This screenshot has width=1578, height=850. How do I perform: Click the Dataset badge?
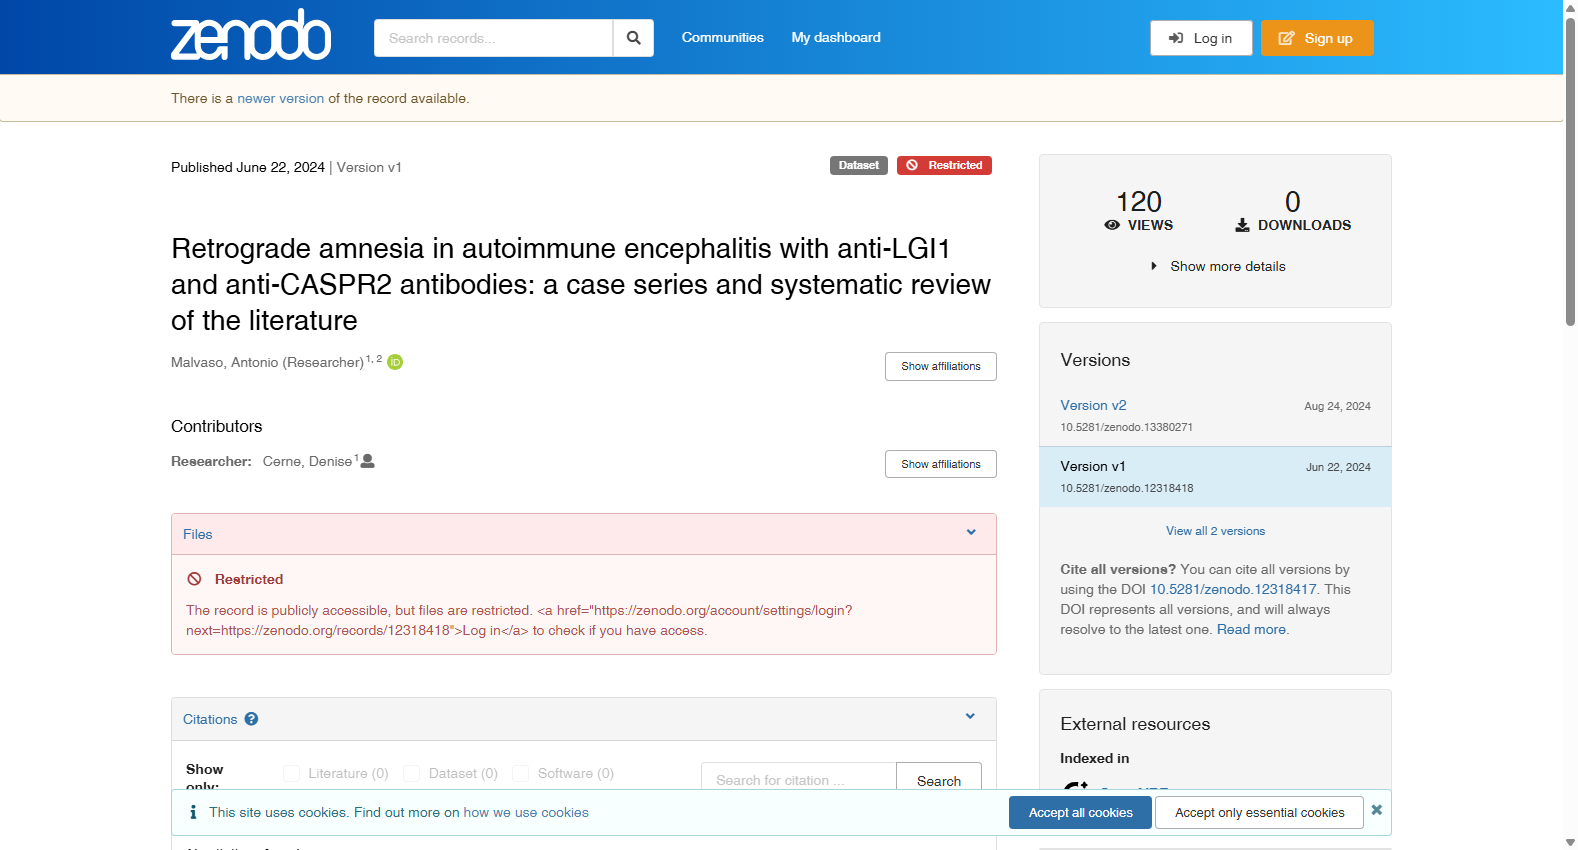coord(858,165)
